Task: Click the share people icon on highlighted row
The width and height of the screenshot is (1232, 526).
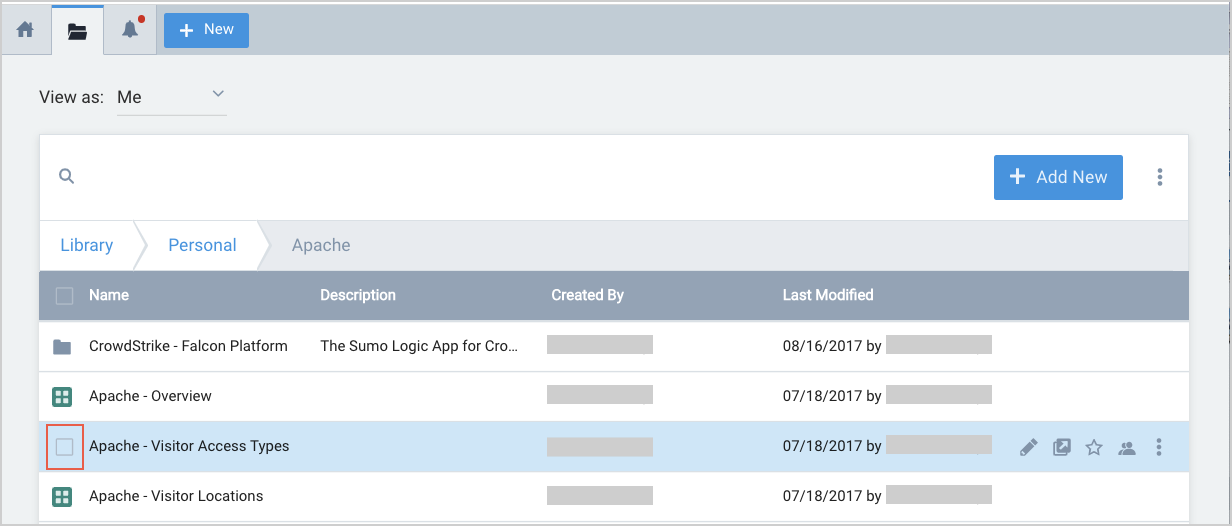Action: click(x=1127, y=448)
